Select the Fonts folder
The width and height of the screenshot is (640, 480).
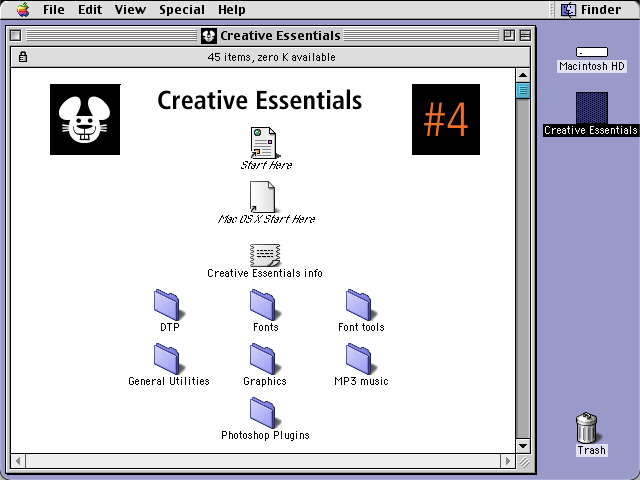pos(265,305)
